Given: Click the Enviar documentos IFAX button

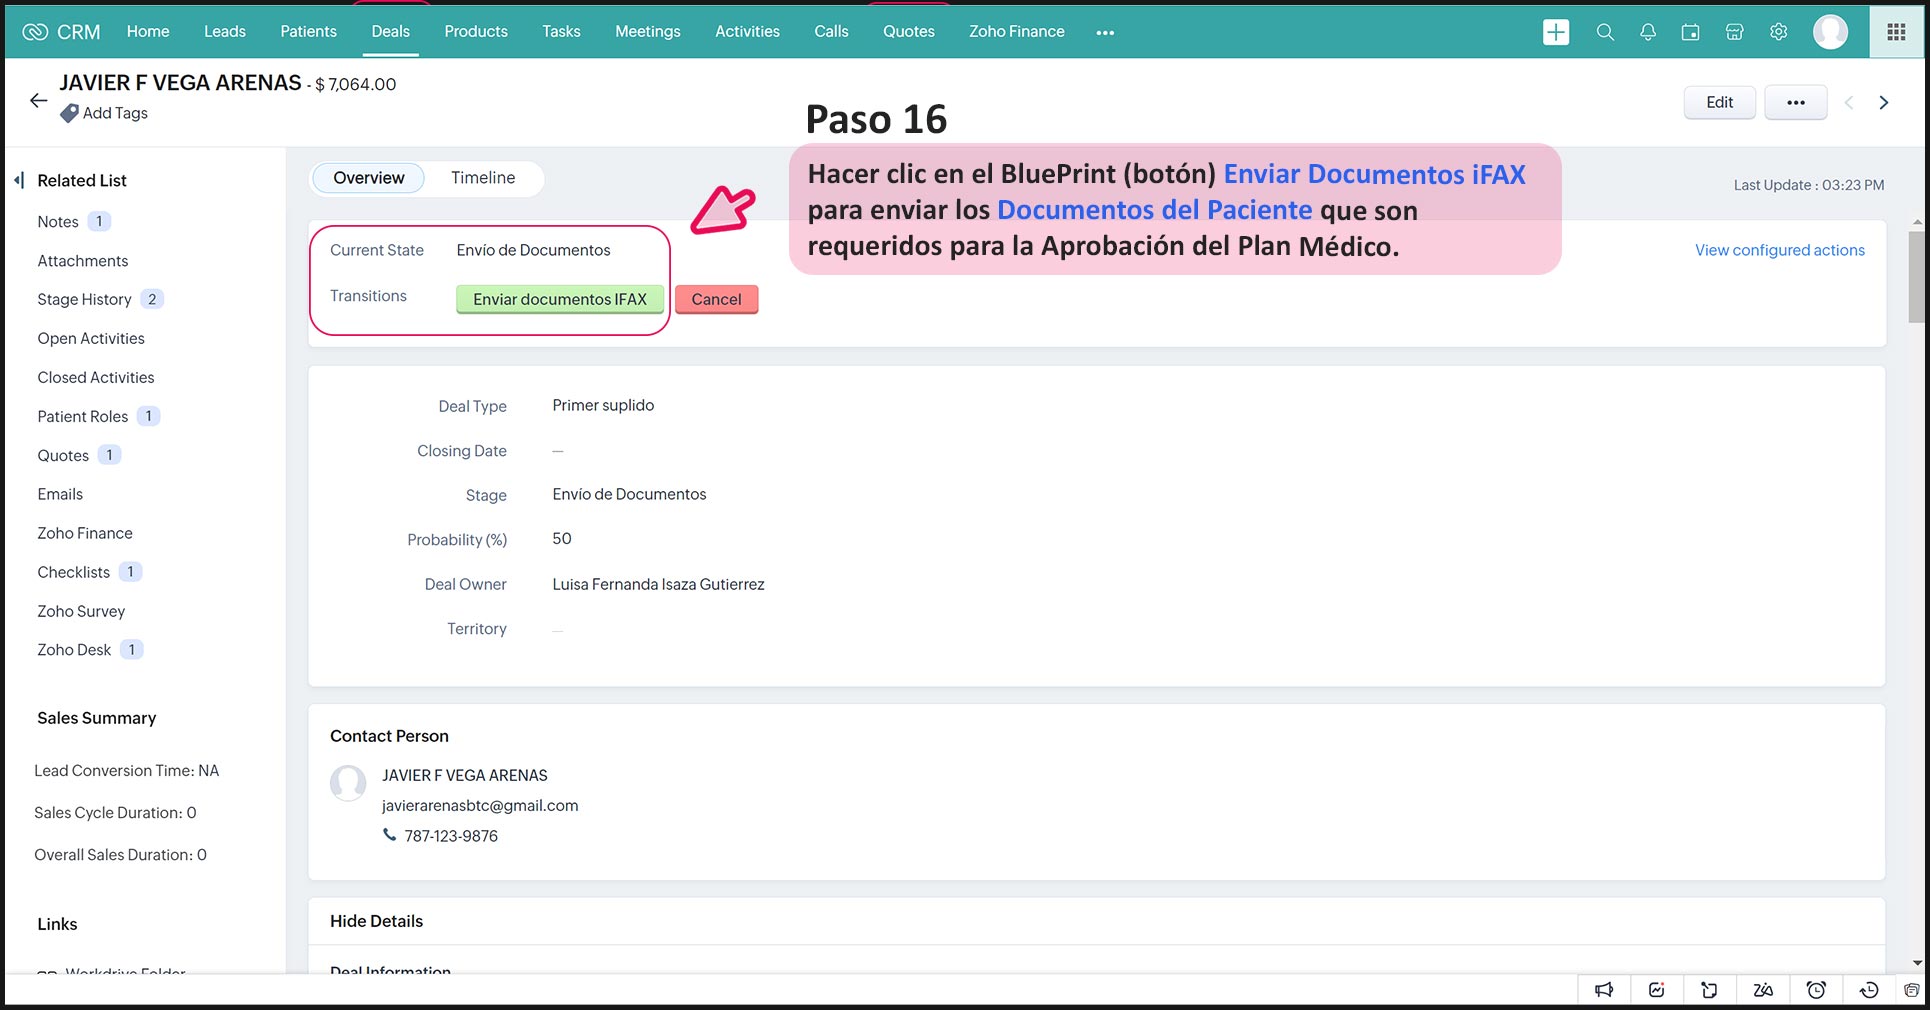Looking at the screenshot, I should tap(559, 299).
